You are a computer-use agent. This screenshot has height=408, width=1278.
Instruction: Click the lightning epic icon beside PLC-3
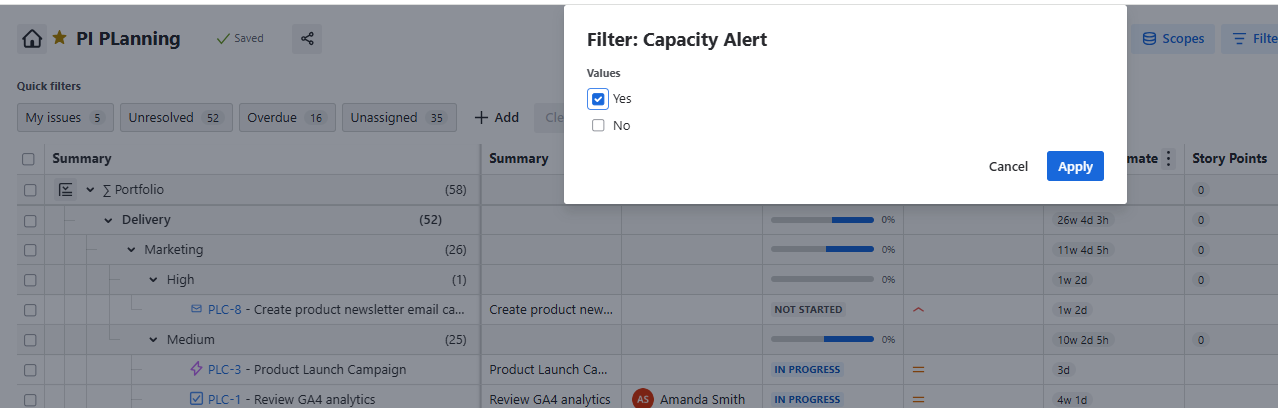pos(196,369)
